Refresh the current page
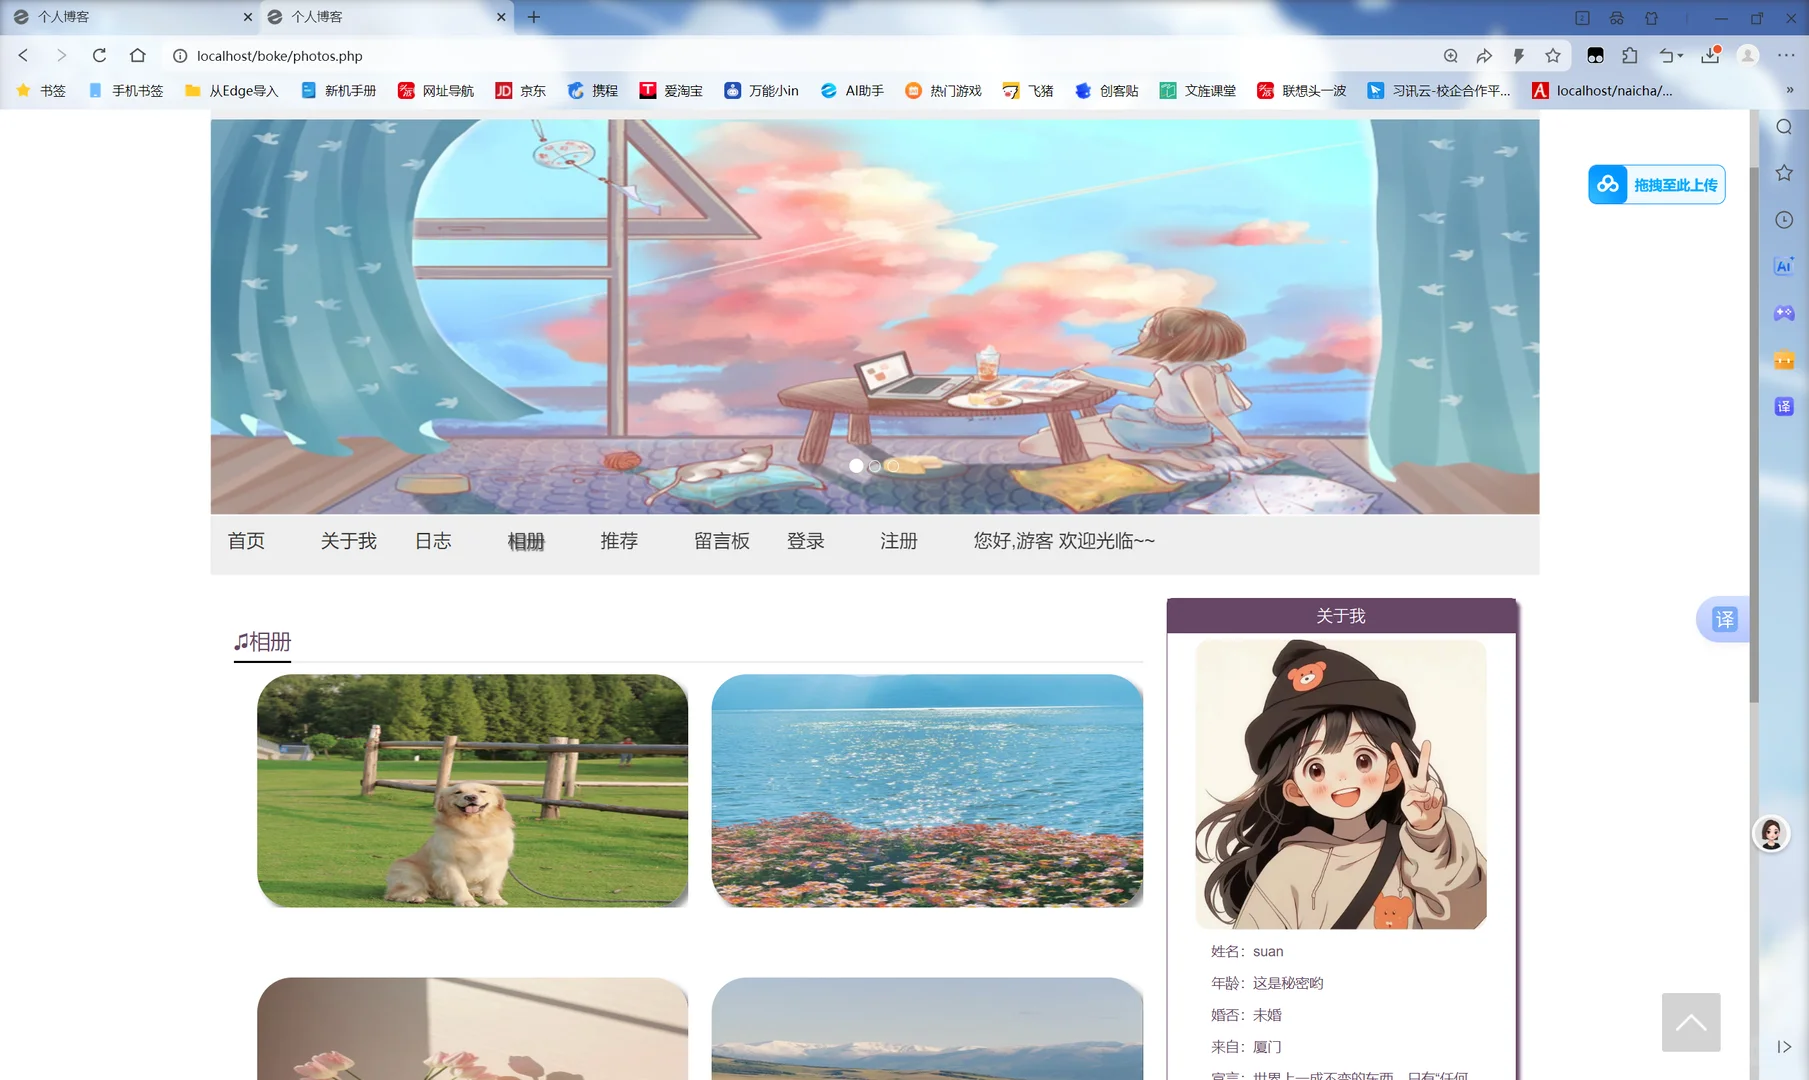This screenshot has height=1080, width=1809. tap(99, 55)
